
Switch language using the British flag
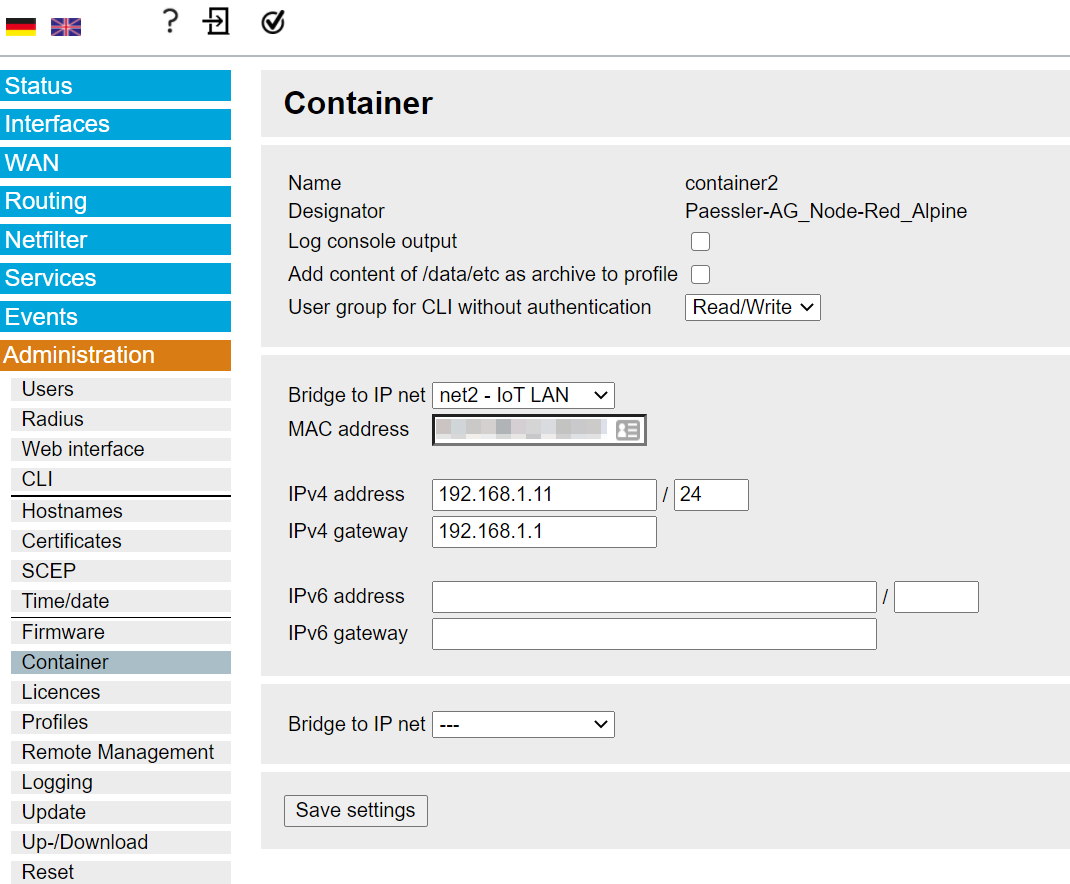point(66,27)
